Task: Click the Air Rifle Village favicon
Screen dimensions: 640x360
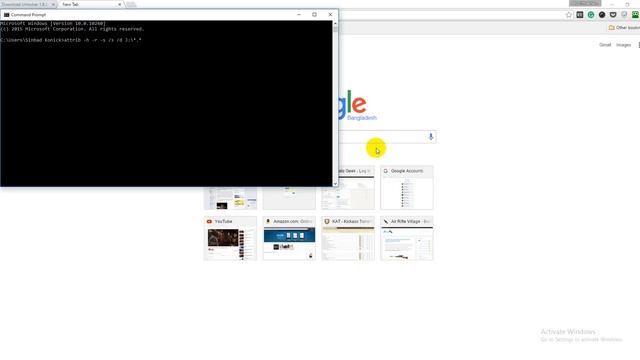Action: click(x=386, y=221)
